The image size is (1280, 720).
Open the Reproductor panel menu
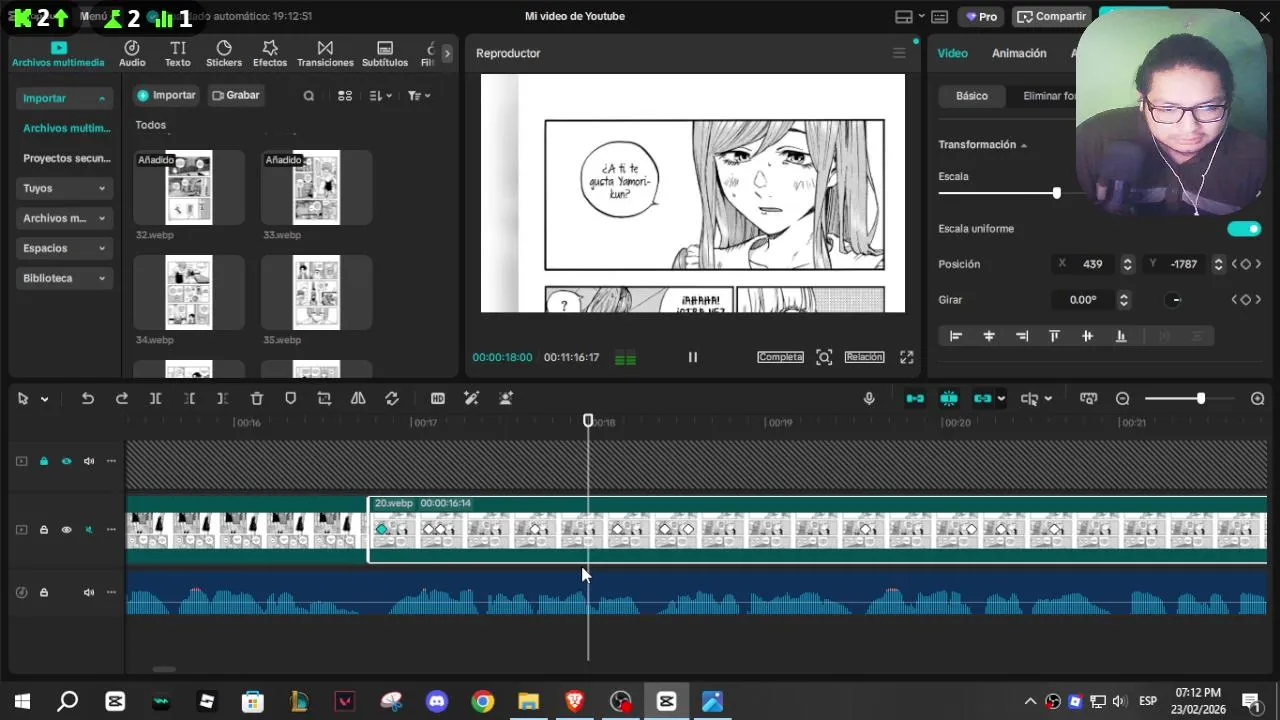tap(899, 53)
